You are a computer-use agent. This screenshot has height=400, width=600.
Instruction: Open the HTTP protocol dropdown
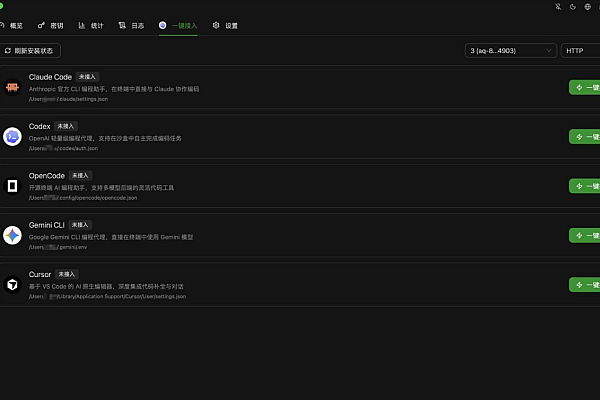coord(580,51)
